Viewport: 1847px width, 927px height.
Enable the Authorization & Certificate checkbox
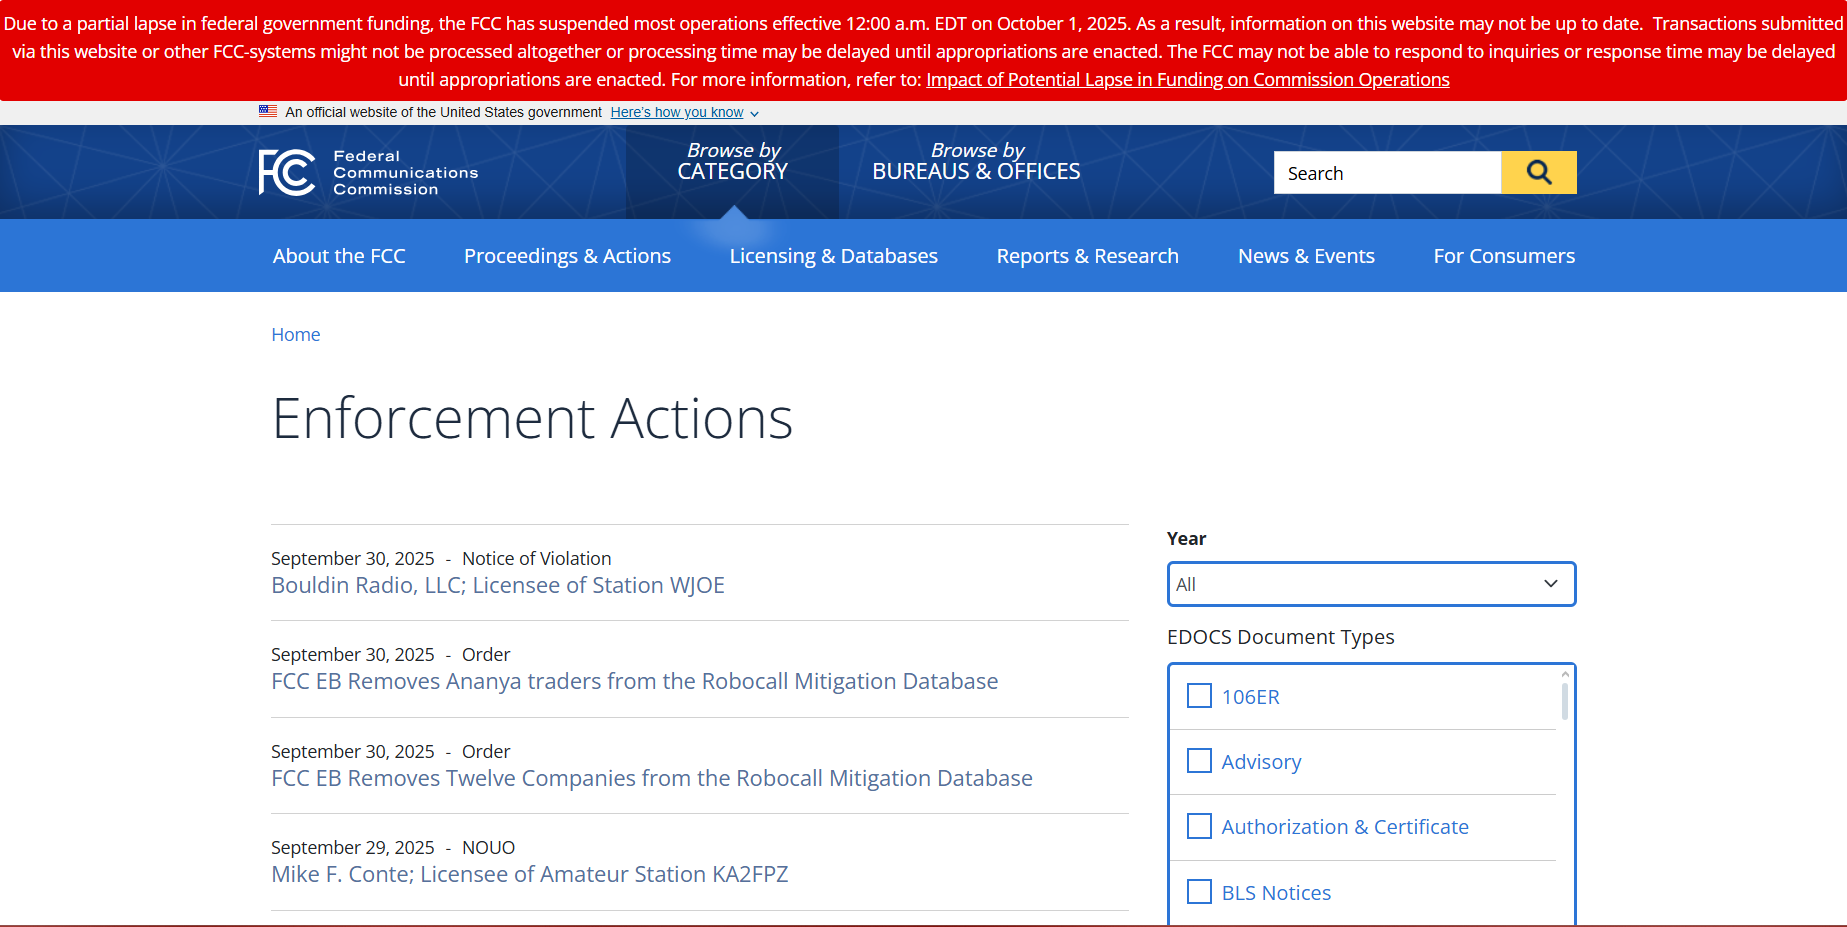coord(1199,826)
